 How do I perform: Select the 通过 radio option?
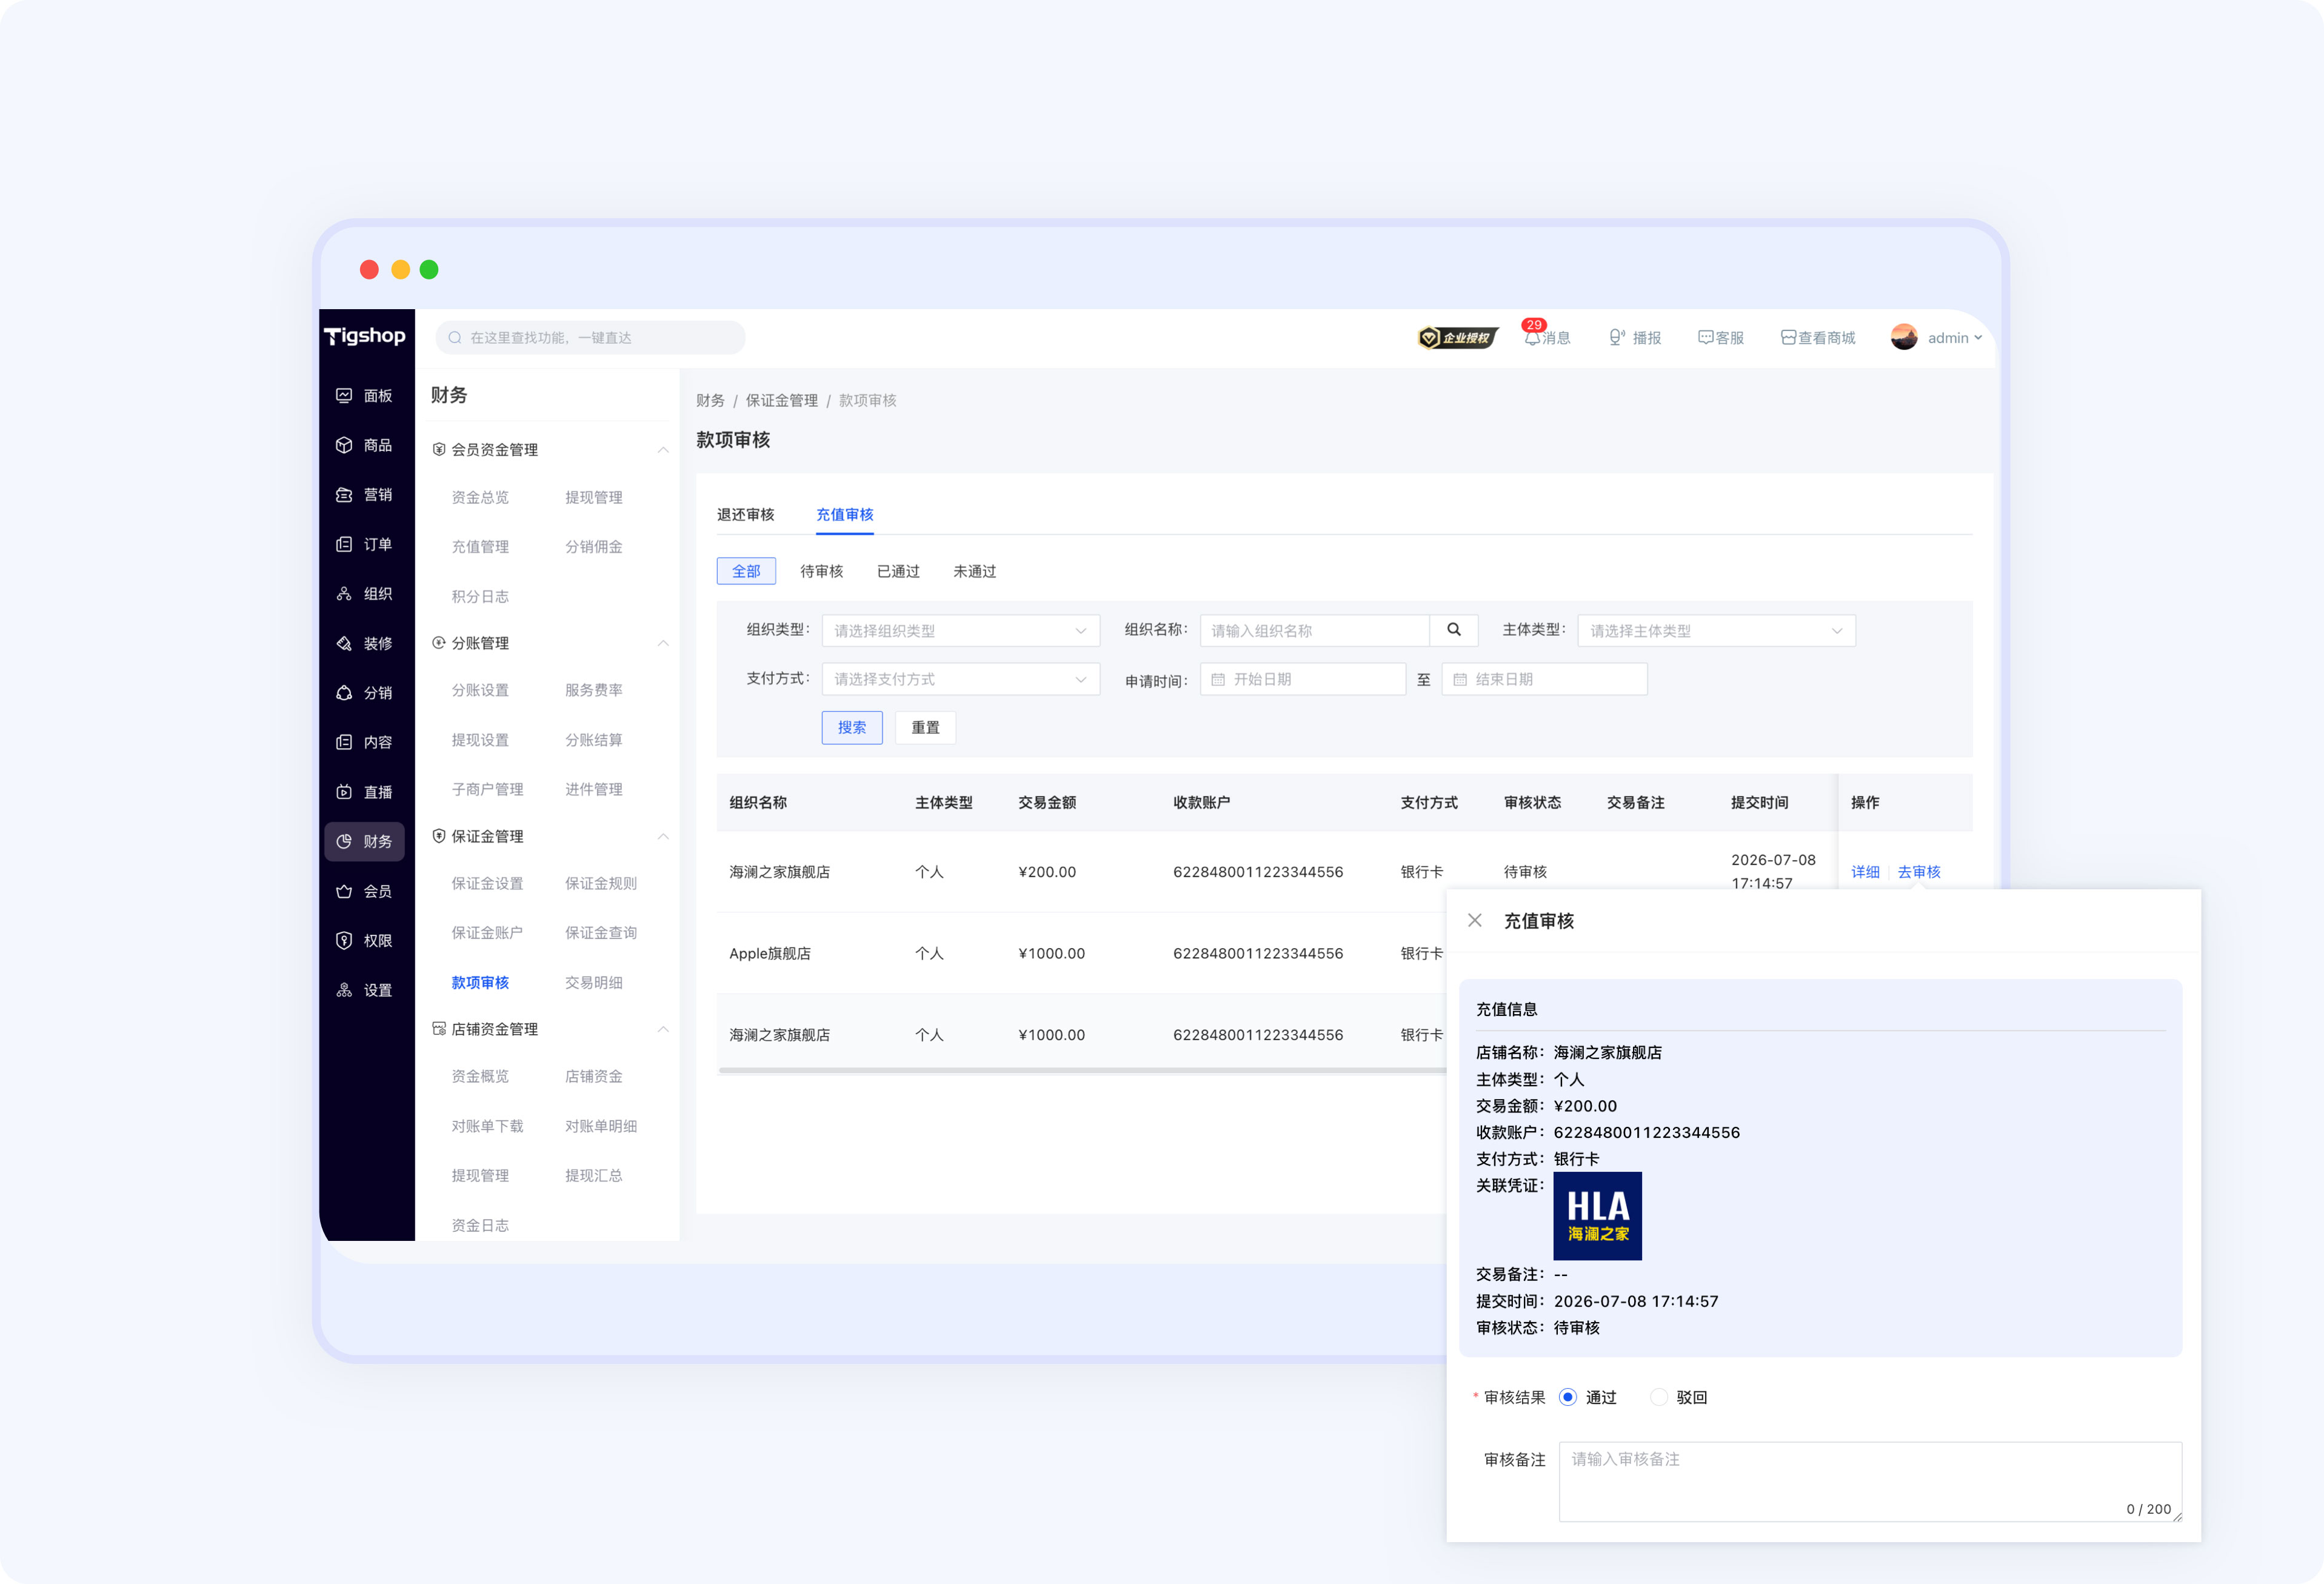(1568, 1397)
